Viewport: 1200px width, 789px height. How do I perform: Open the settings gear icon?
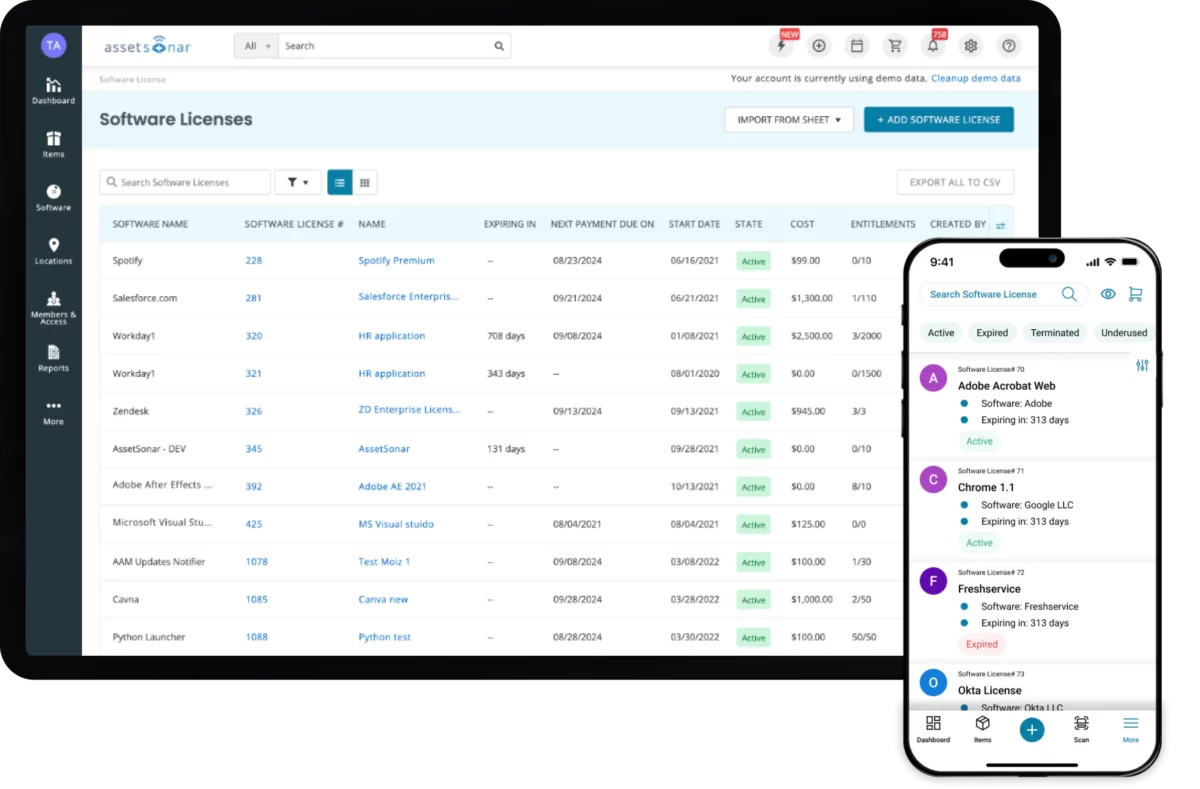coord(971,46)
